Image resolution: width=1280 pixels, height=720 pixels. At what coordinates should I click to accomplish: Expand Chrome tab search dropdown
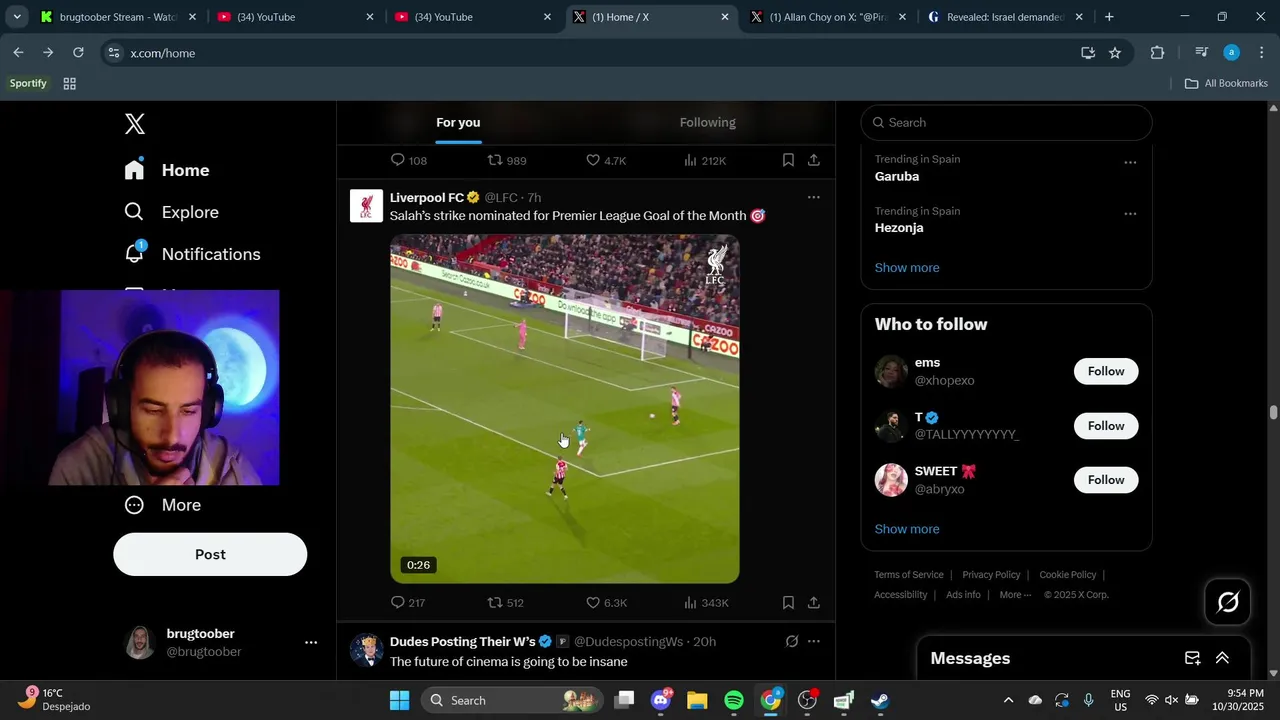pyautogui.click(x=17, y=17)
